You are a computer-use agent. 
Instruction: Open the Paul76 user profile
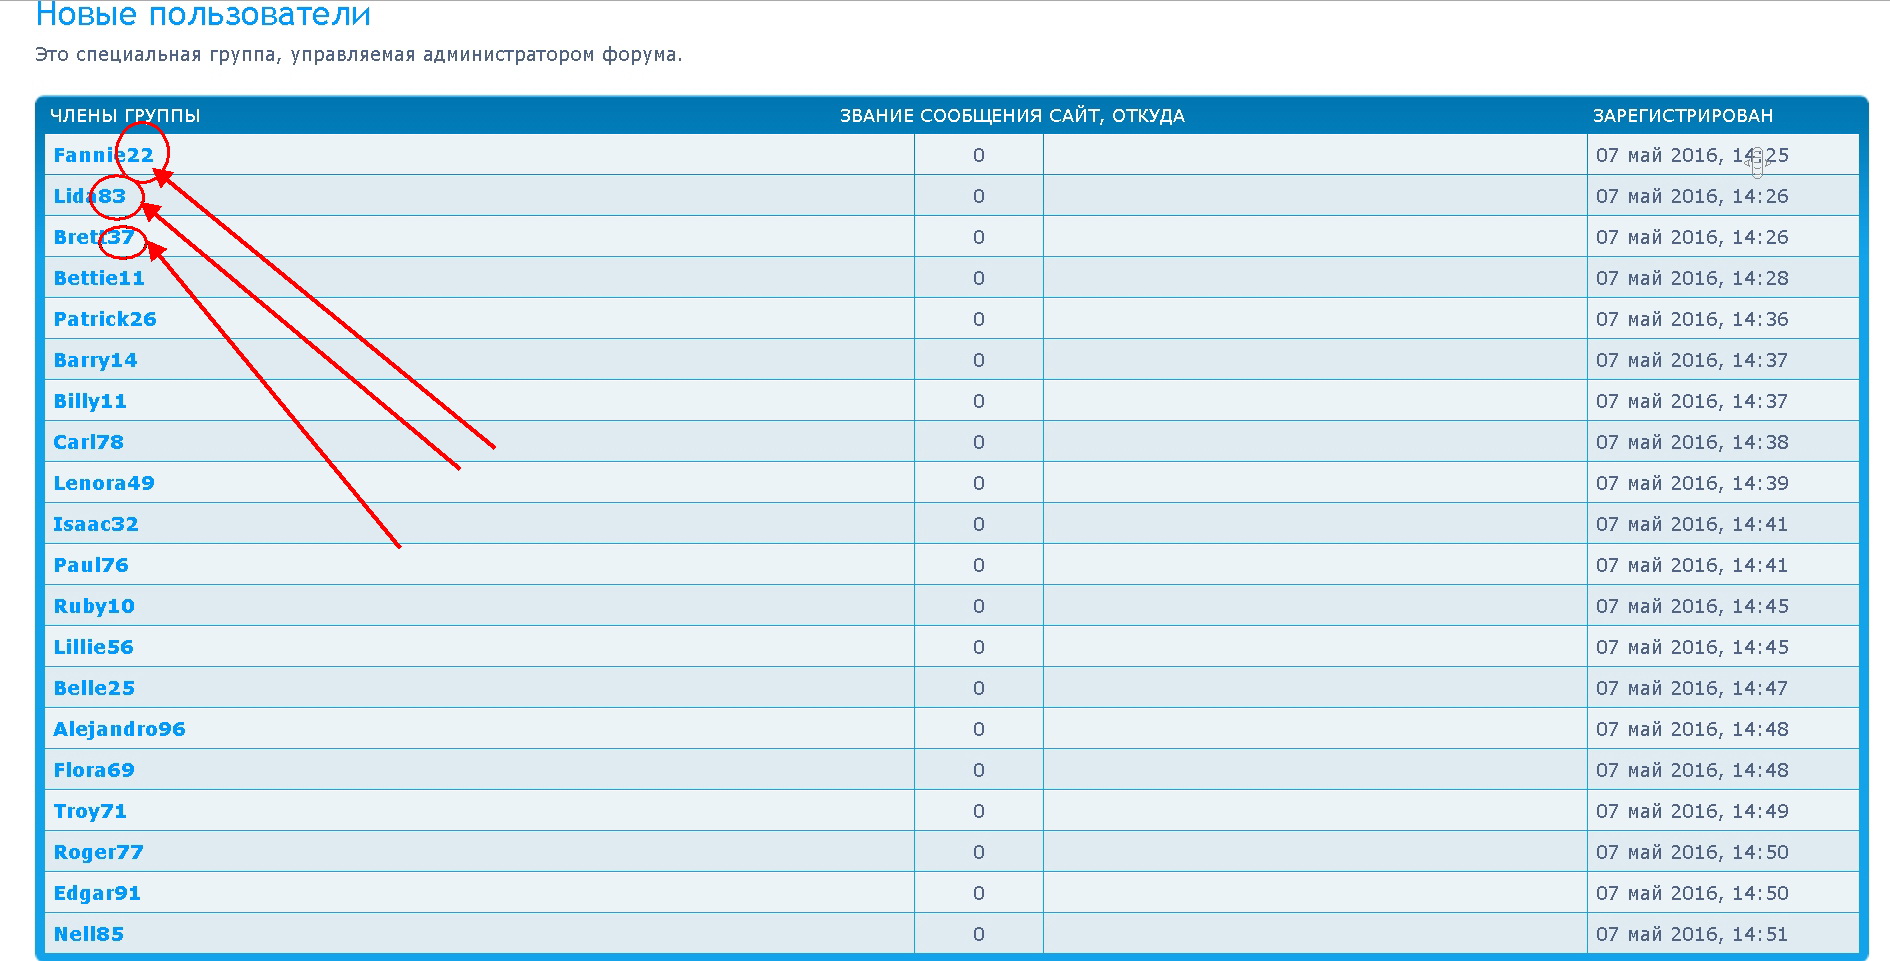click(91, 565)
